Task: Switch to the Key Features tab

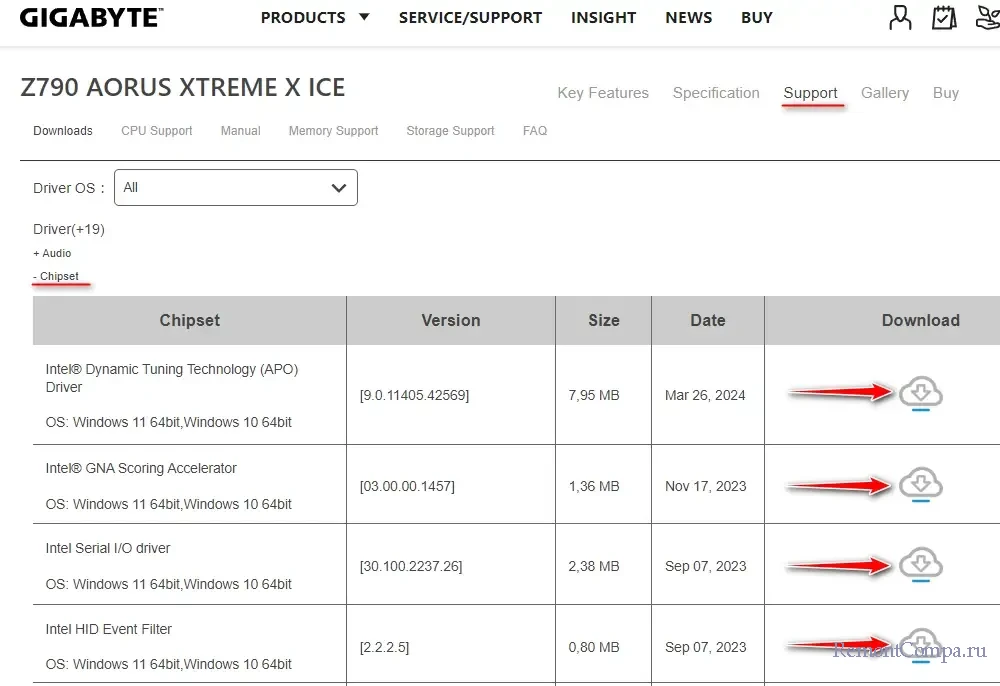Action: click(x=603, y=93)
